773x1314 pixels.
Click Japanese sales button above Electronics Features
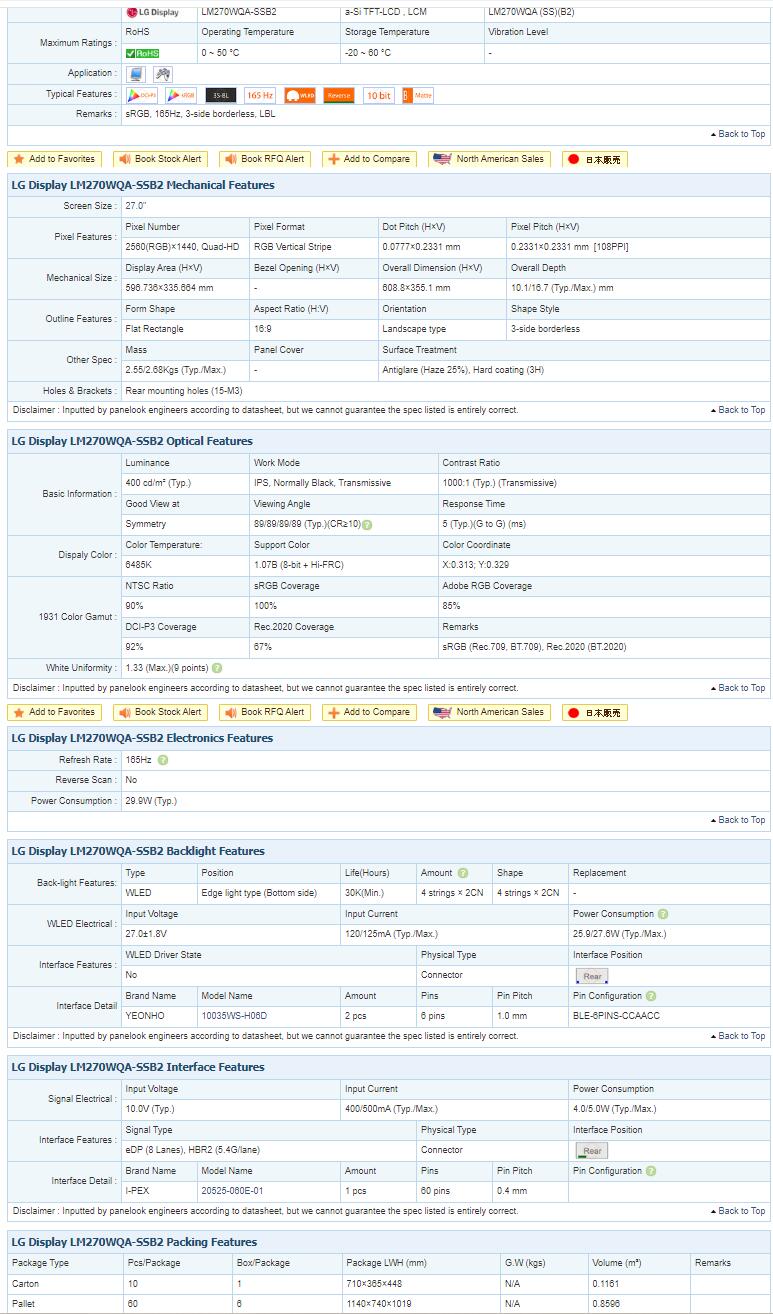click(x=595, y=712)
